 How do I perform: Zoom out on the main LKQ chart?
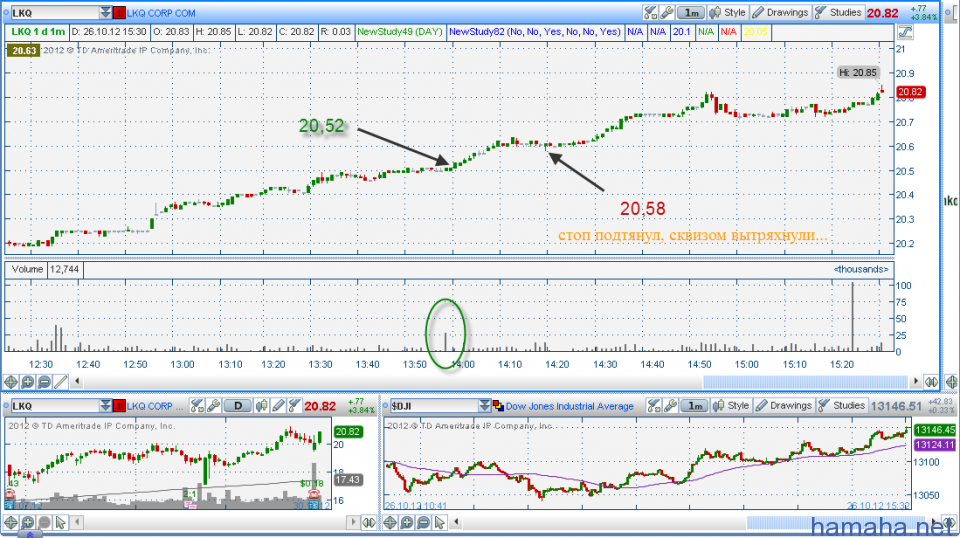coord(44,382)
